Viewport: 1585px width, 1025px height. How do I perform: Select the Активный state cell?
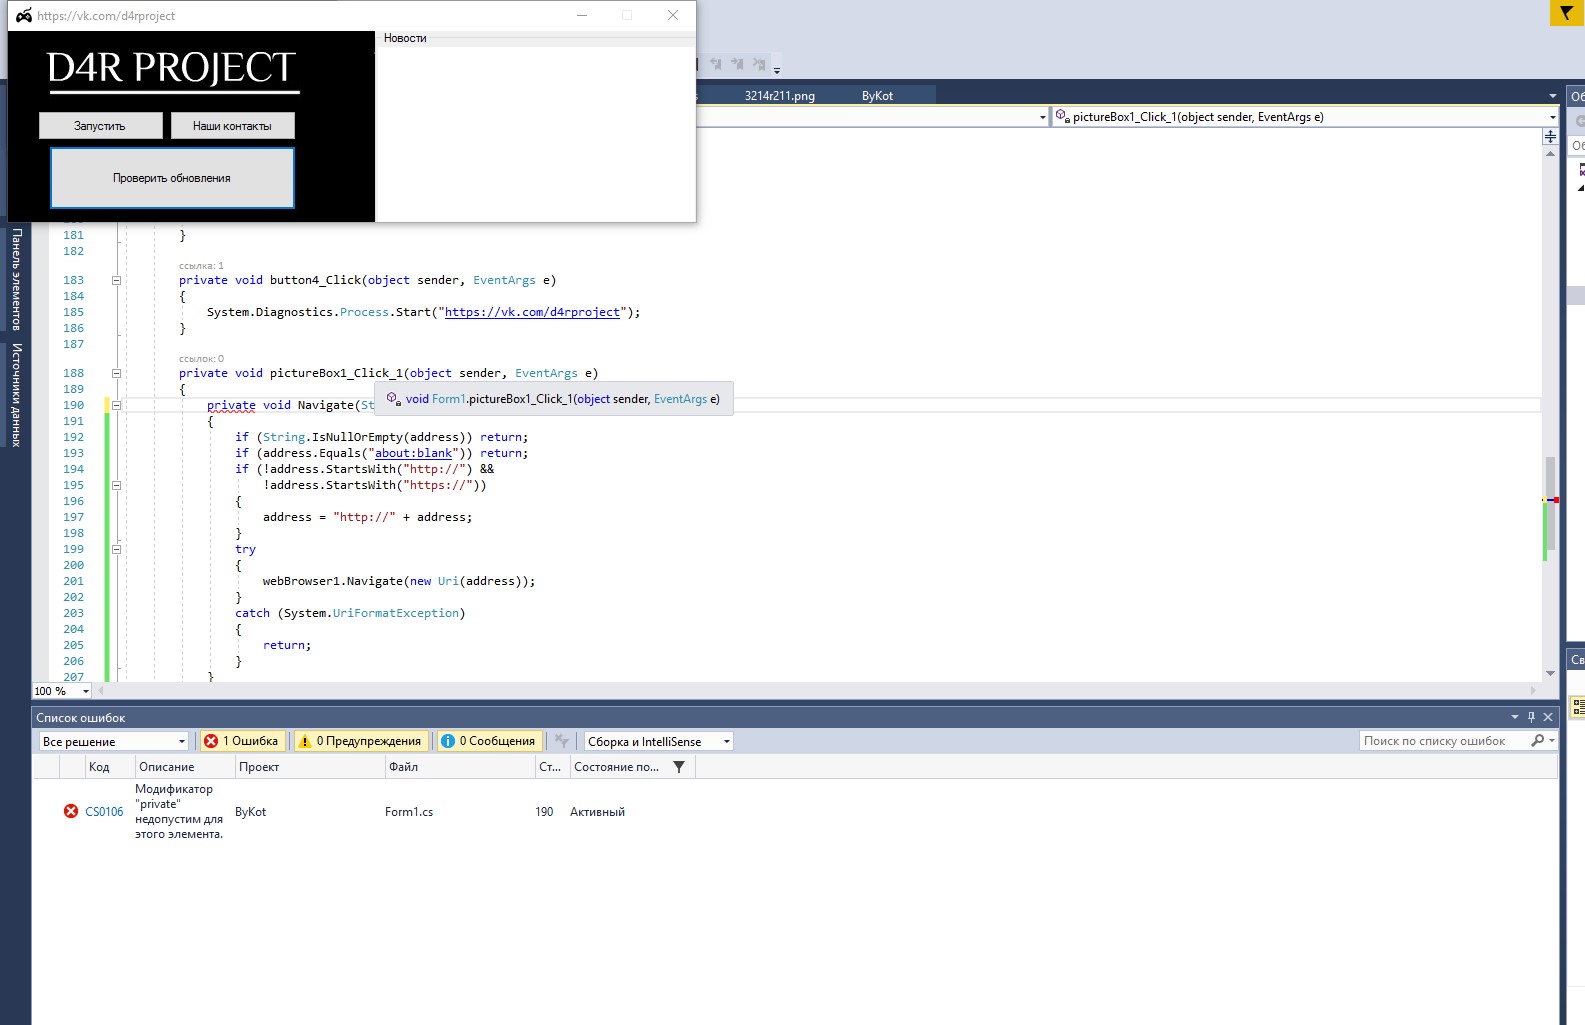[x=597, y=812]
